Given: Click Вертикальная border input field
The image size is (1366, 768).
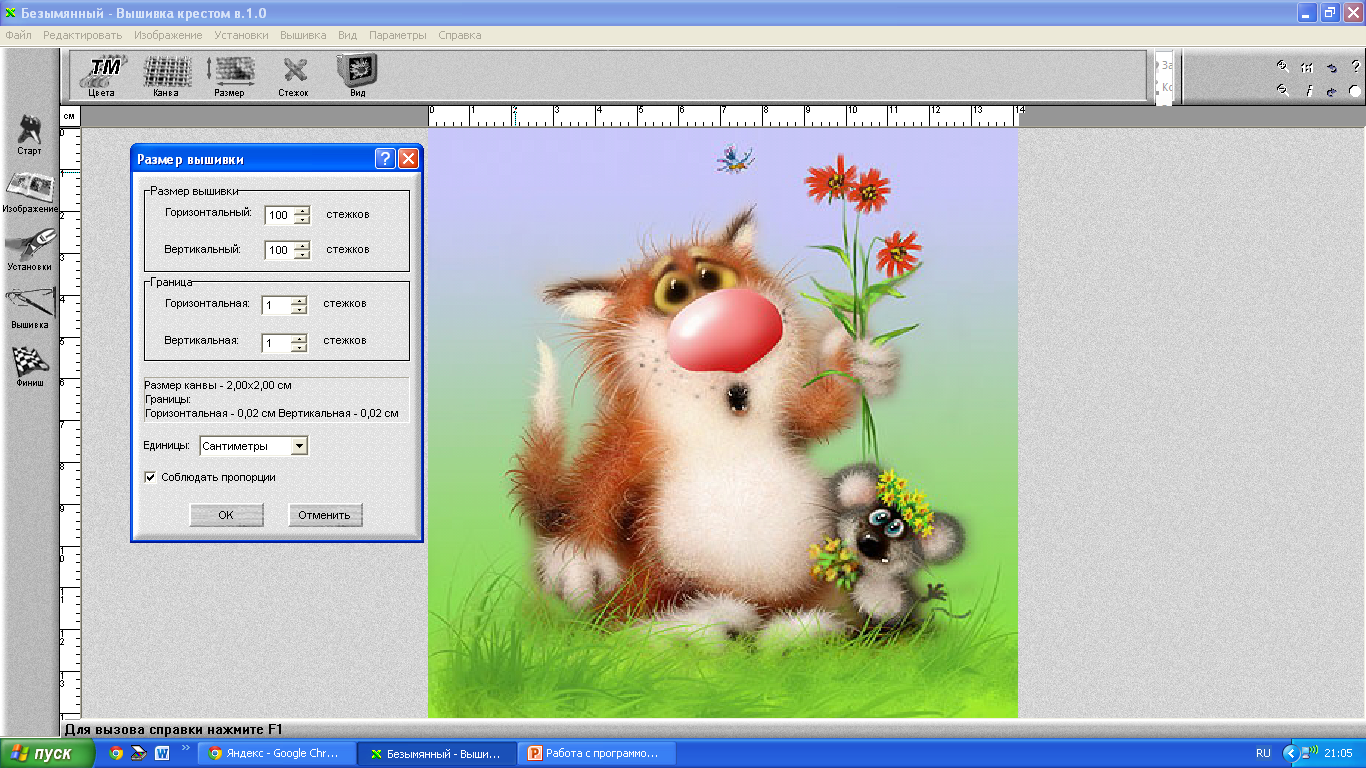Looking at the screenshot, I should (x=276, y=343).
